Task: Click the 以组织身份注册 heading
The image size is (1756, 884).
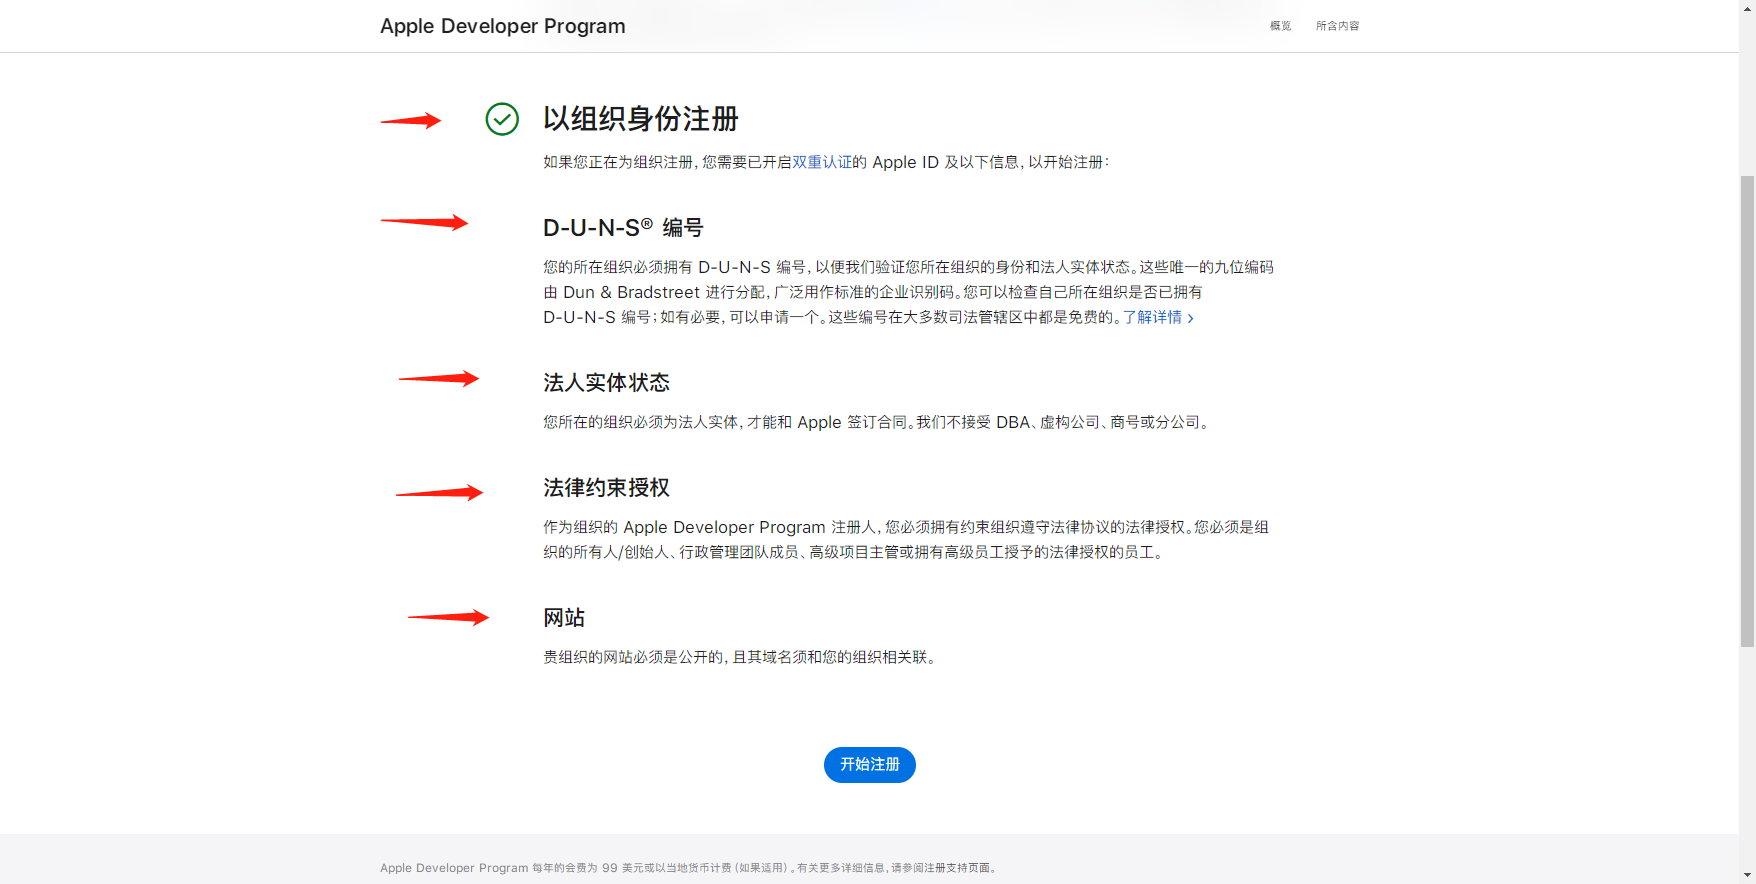Action: [x=641, y=119]
